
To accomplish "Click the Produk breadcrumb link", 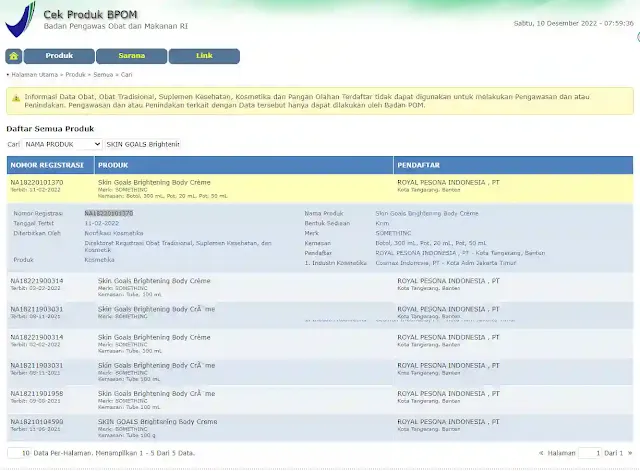I will point(76,75).
